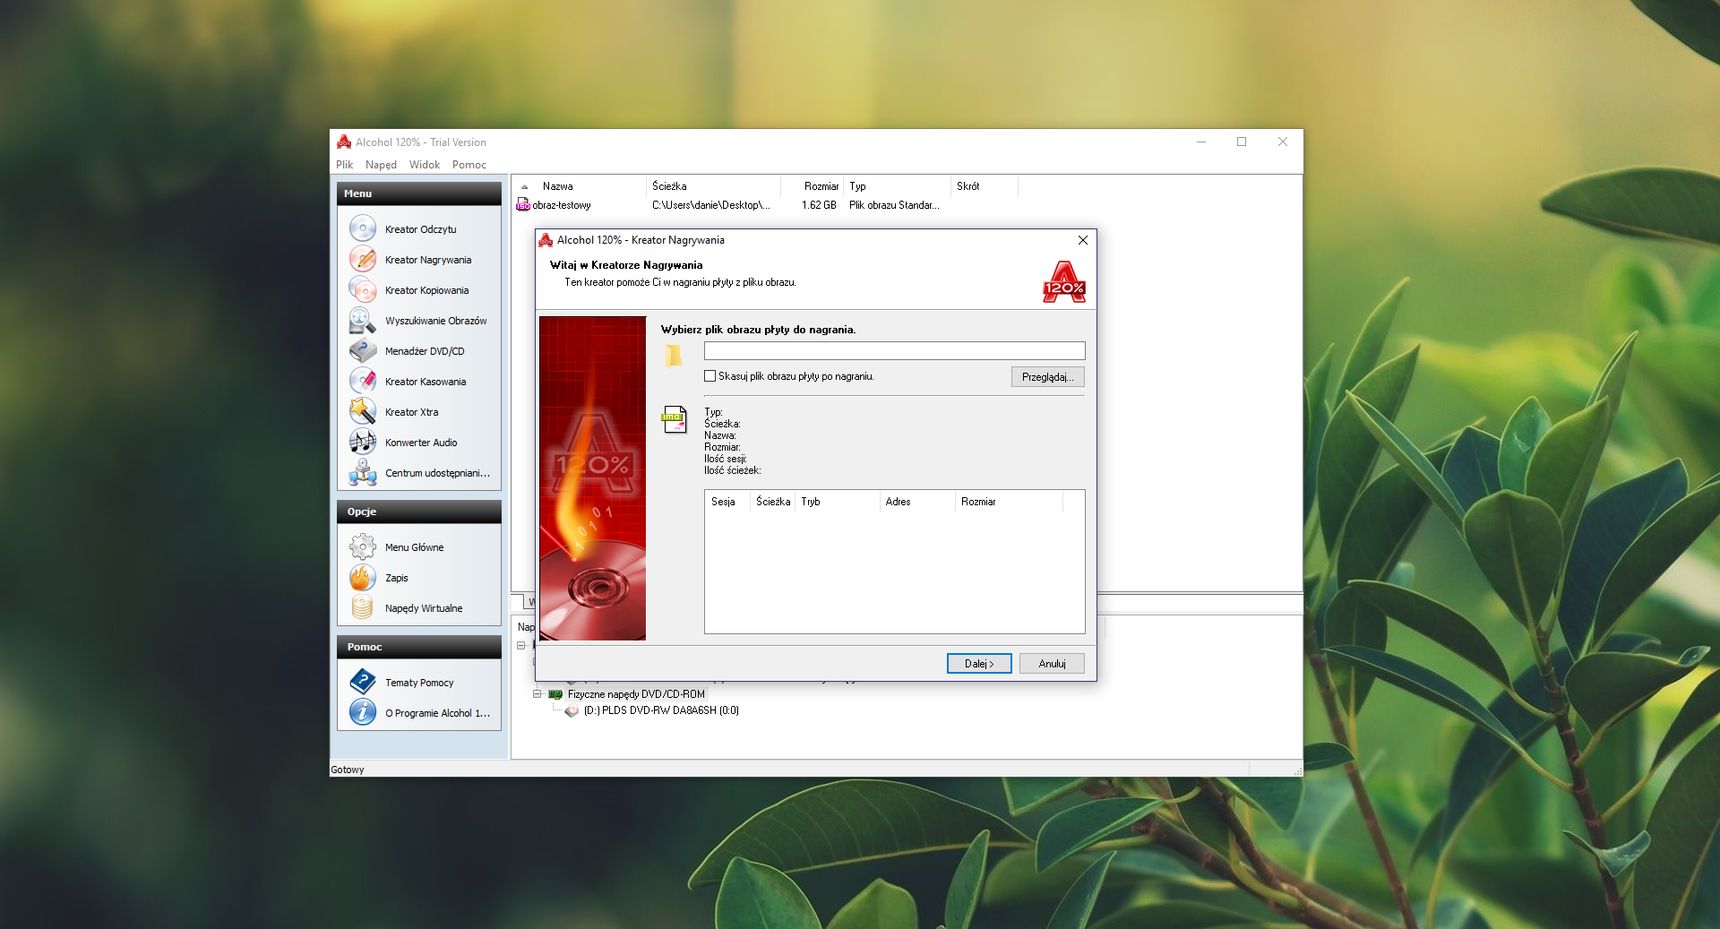Click the Alcohol 120% main window title icon

[344, 142]
